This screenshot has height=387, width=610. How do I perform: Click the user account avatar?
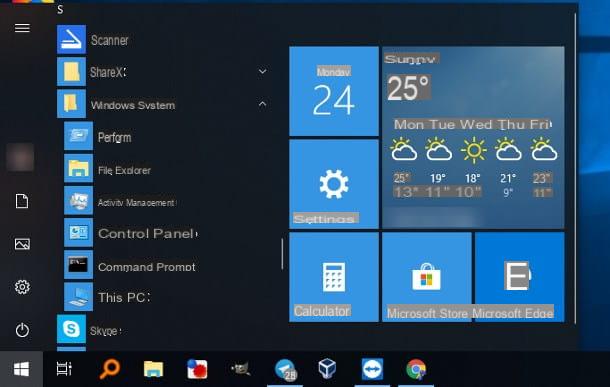(x=20, y=158)
